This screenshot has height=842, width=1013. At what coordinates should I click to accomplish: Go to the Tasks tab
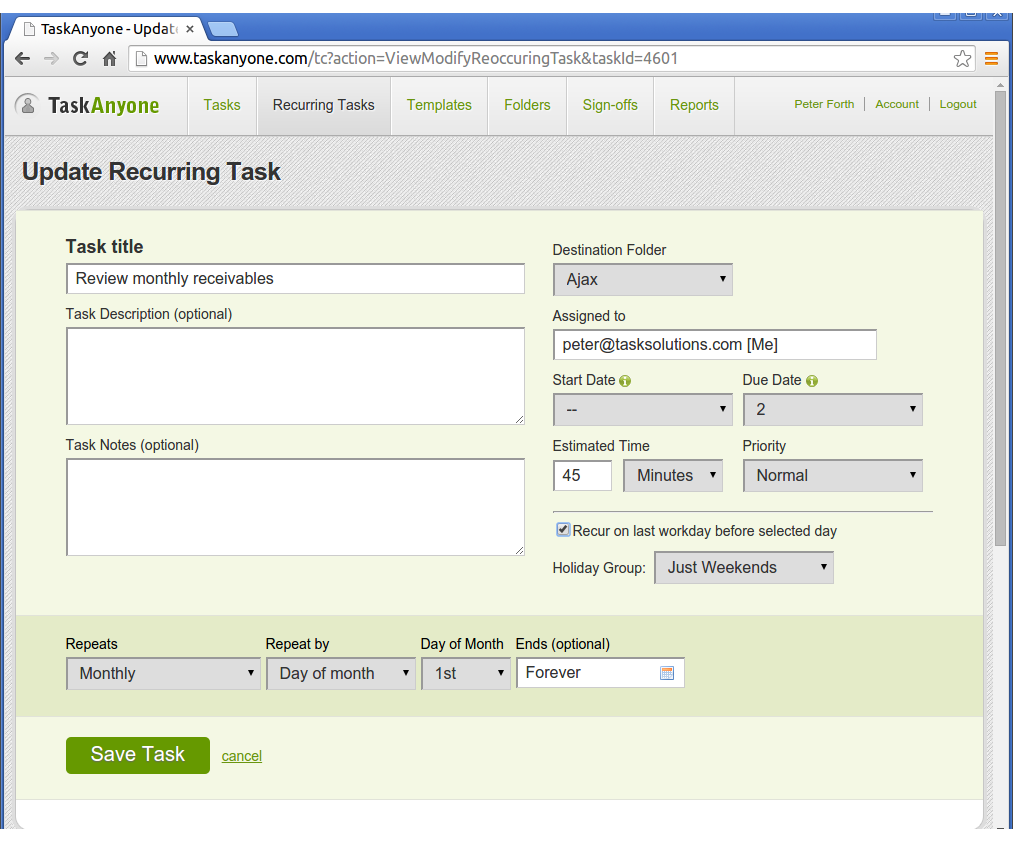(222, 105)
